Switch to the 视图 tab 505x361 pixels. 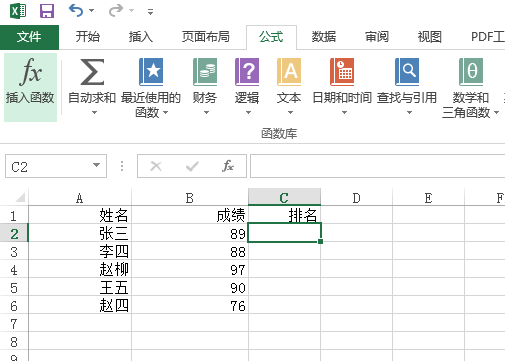click(x=429, y=37)
